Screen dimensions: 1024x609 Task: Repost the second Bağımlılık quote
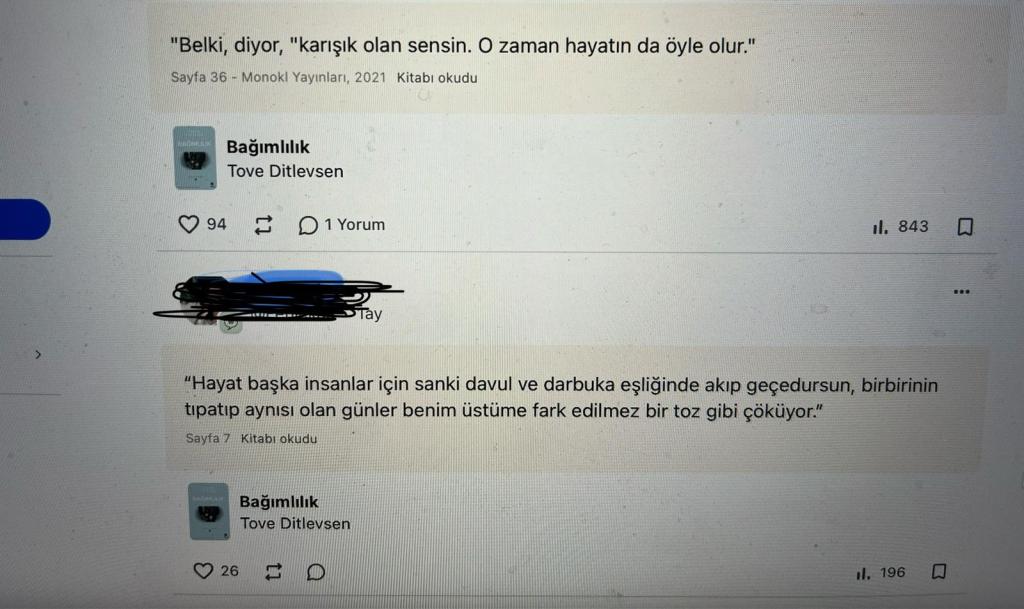(x=274, y=572)
